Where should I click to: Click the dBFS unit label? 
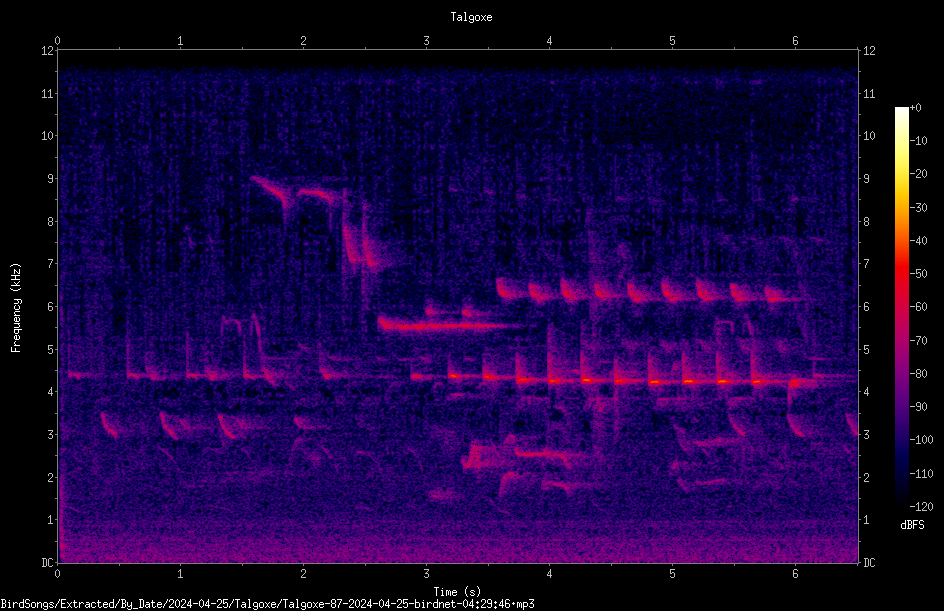tap(912, 525)
